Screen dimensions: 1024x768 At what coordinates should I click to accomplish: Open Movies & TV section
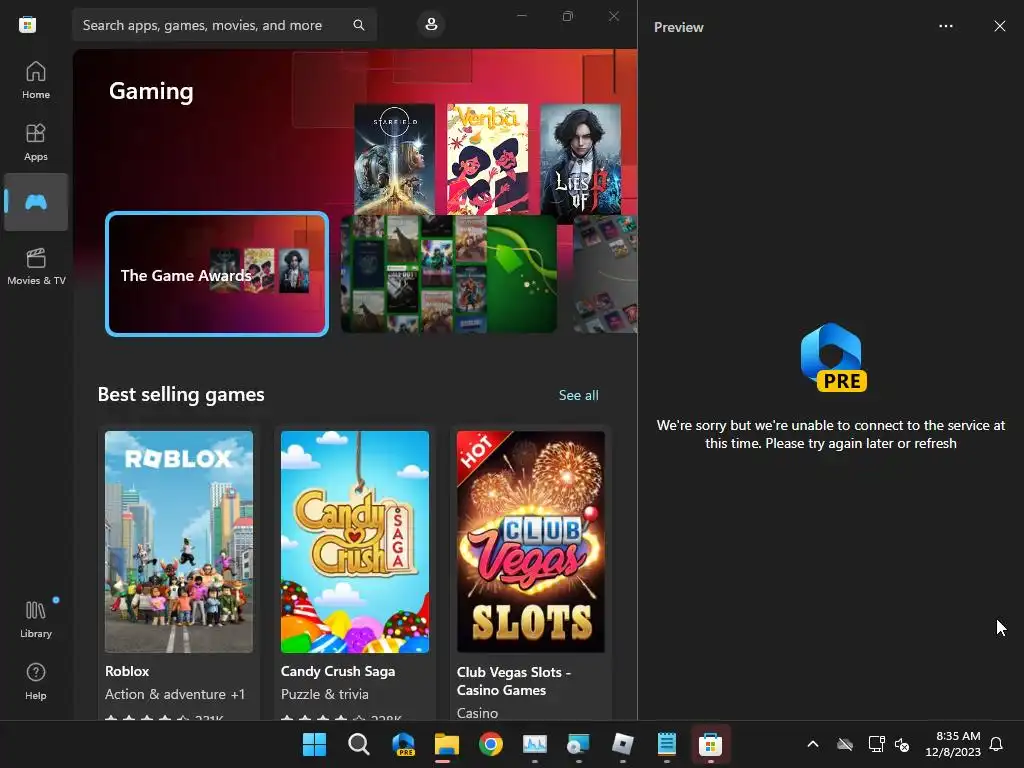pyautogui.click(x=36, y=266)
